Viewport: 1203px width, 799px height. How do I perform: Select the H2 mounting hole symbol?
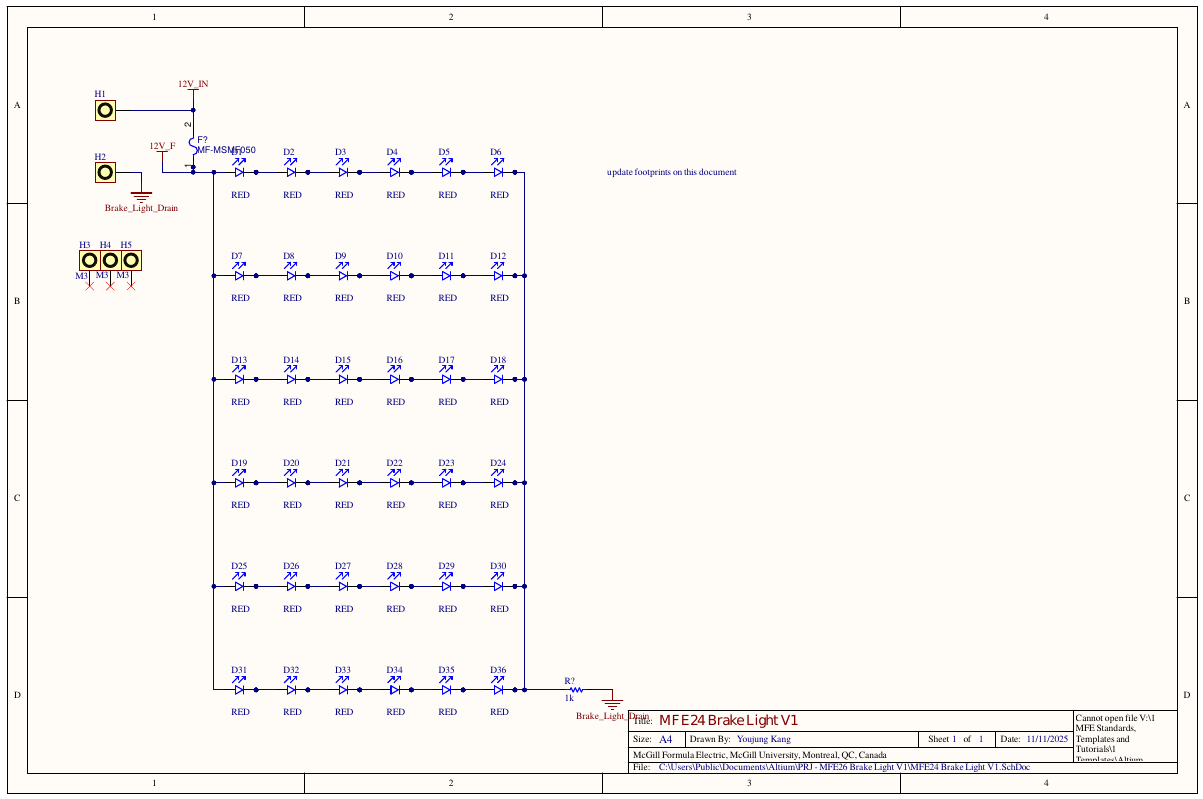(105, 173)
